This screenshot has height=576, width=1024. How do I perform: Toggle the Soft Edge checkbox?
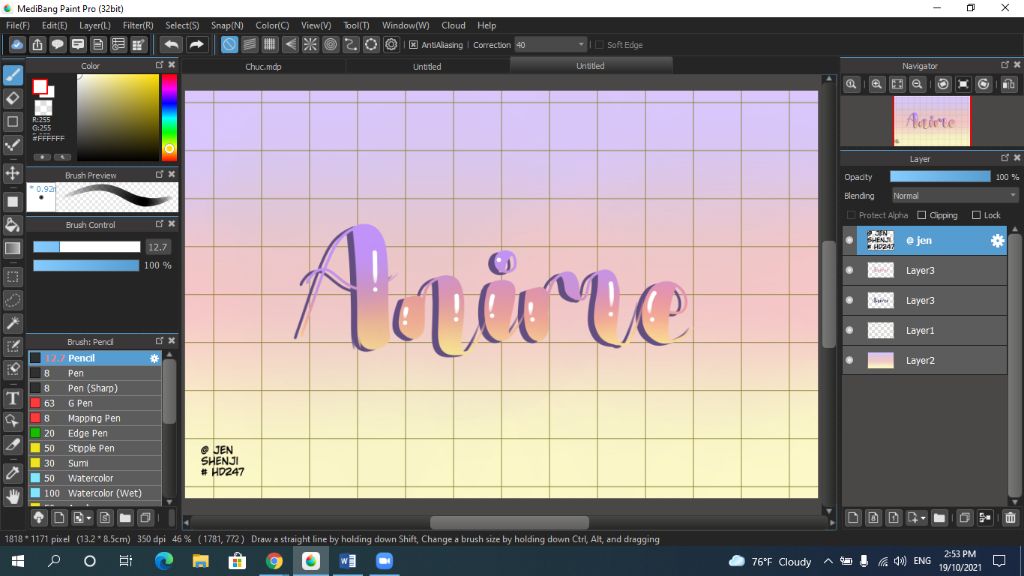point(600,44)
